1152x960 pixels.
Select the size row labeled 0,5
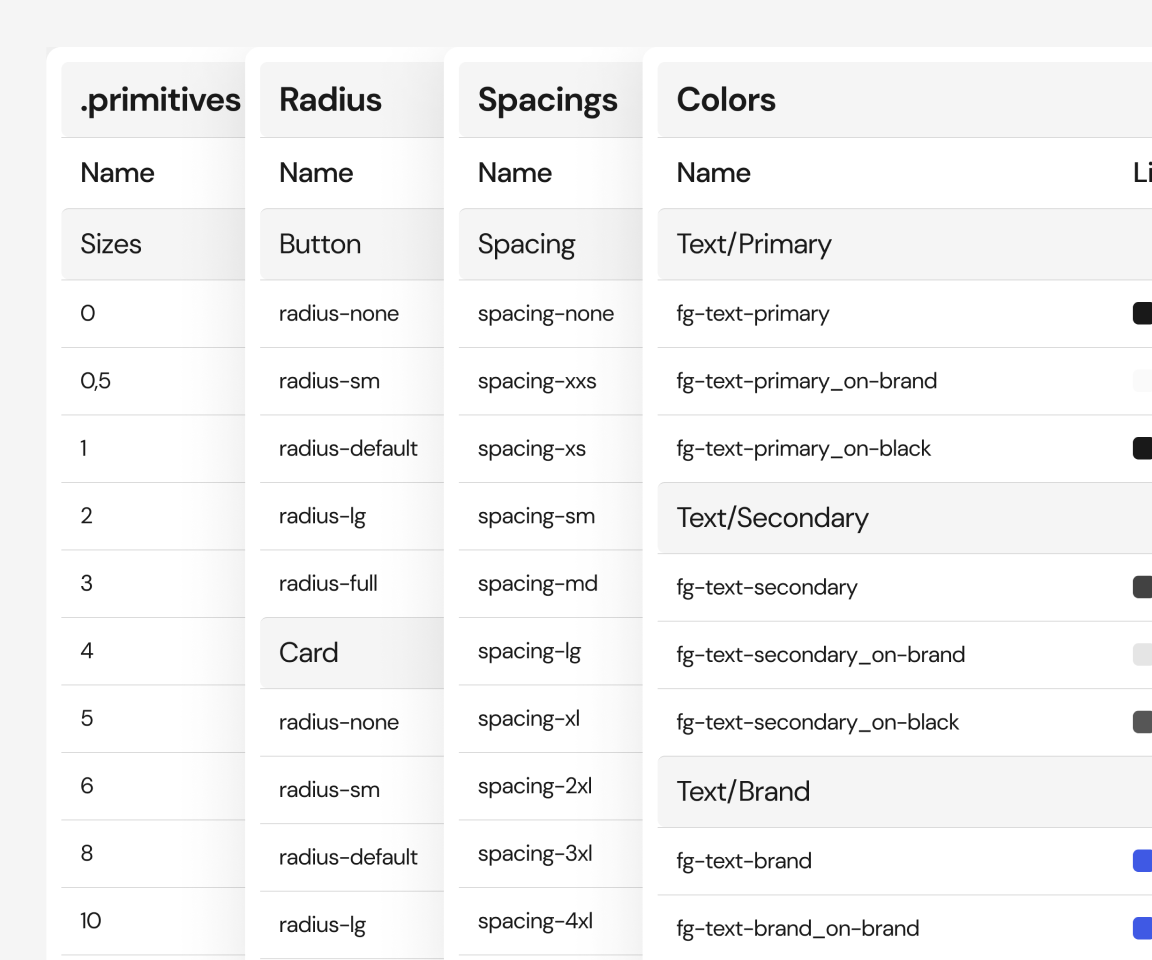pyautogui.click(x=153, y=381)
